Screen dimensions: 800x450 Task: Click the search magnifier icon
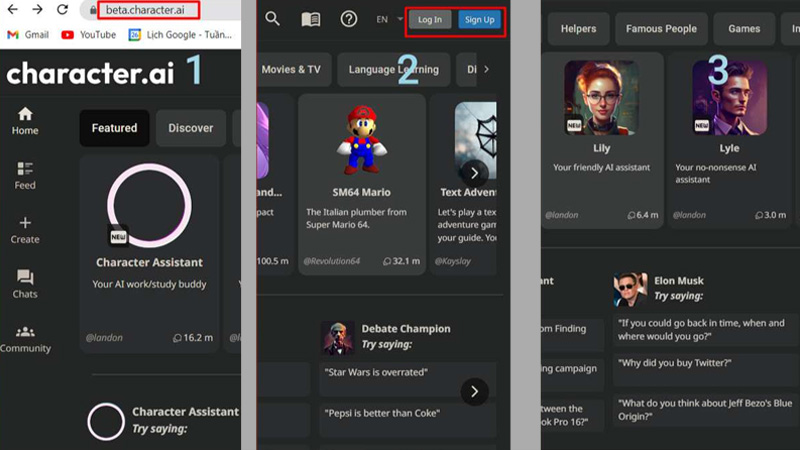[272, 19]
